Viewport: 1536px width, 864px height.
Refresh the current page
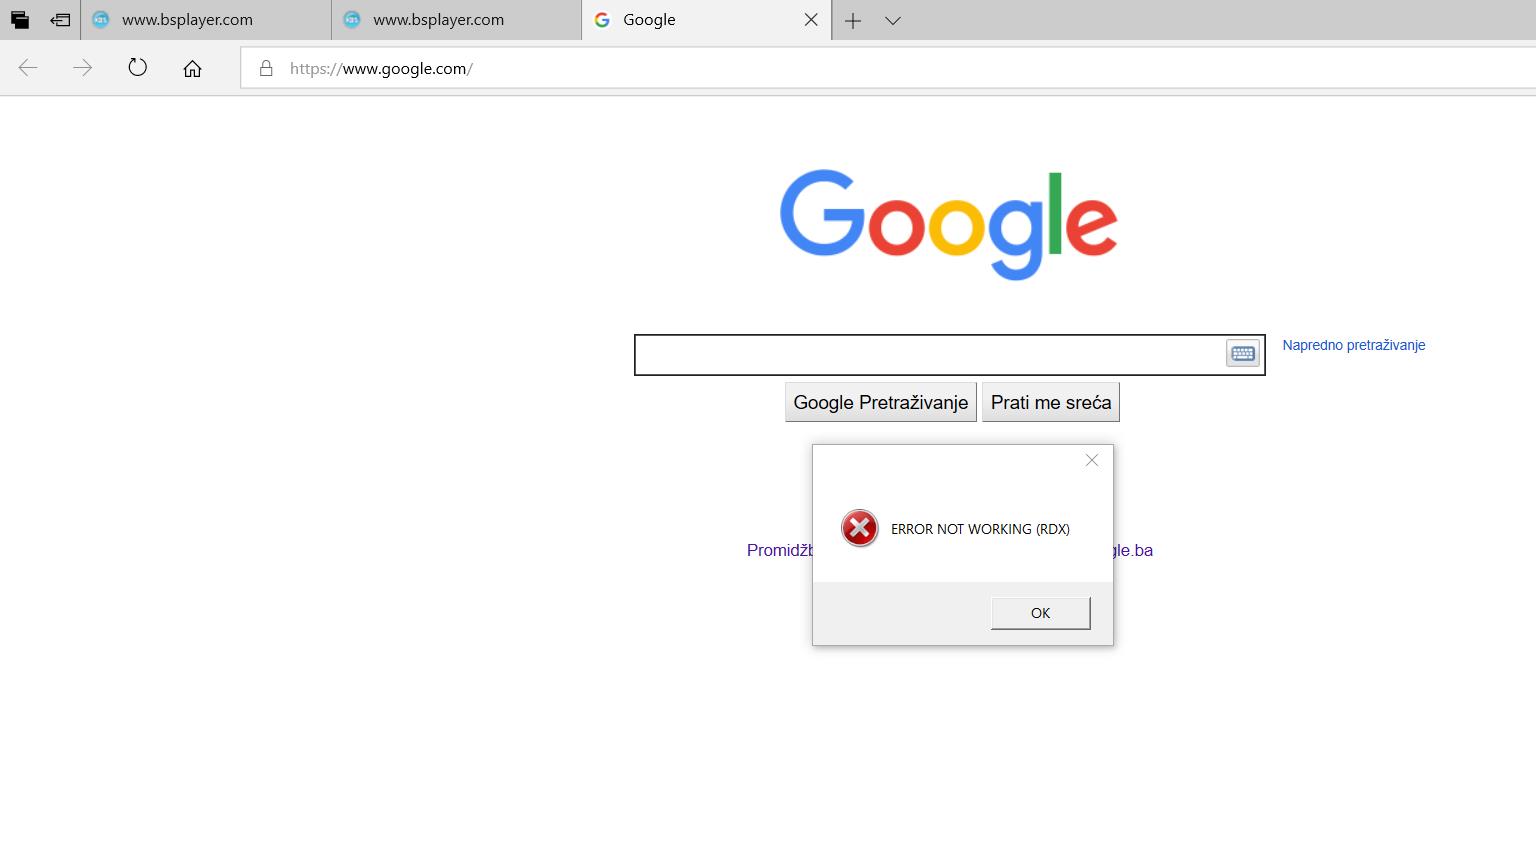click(138, 68)
